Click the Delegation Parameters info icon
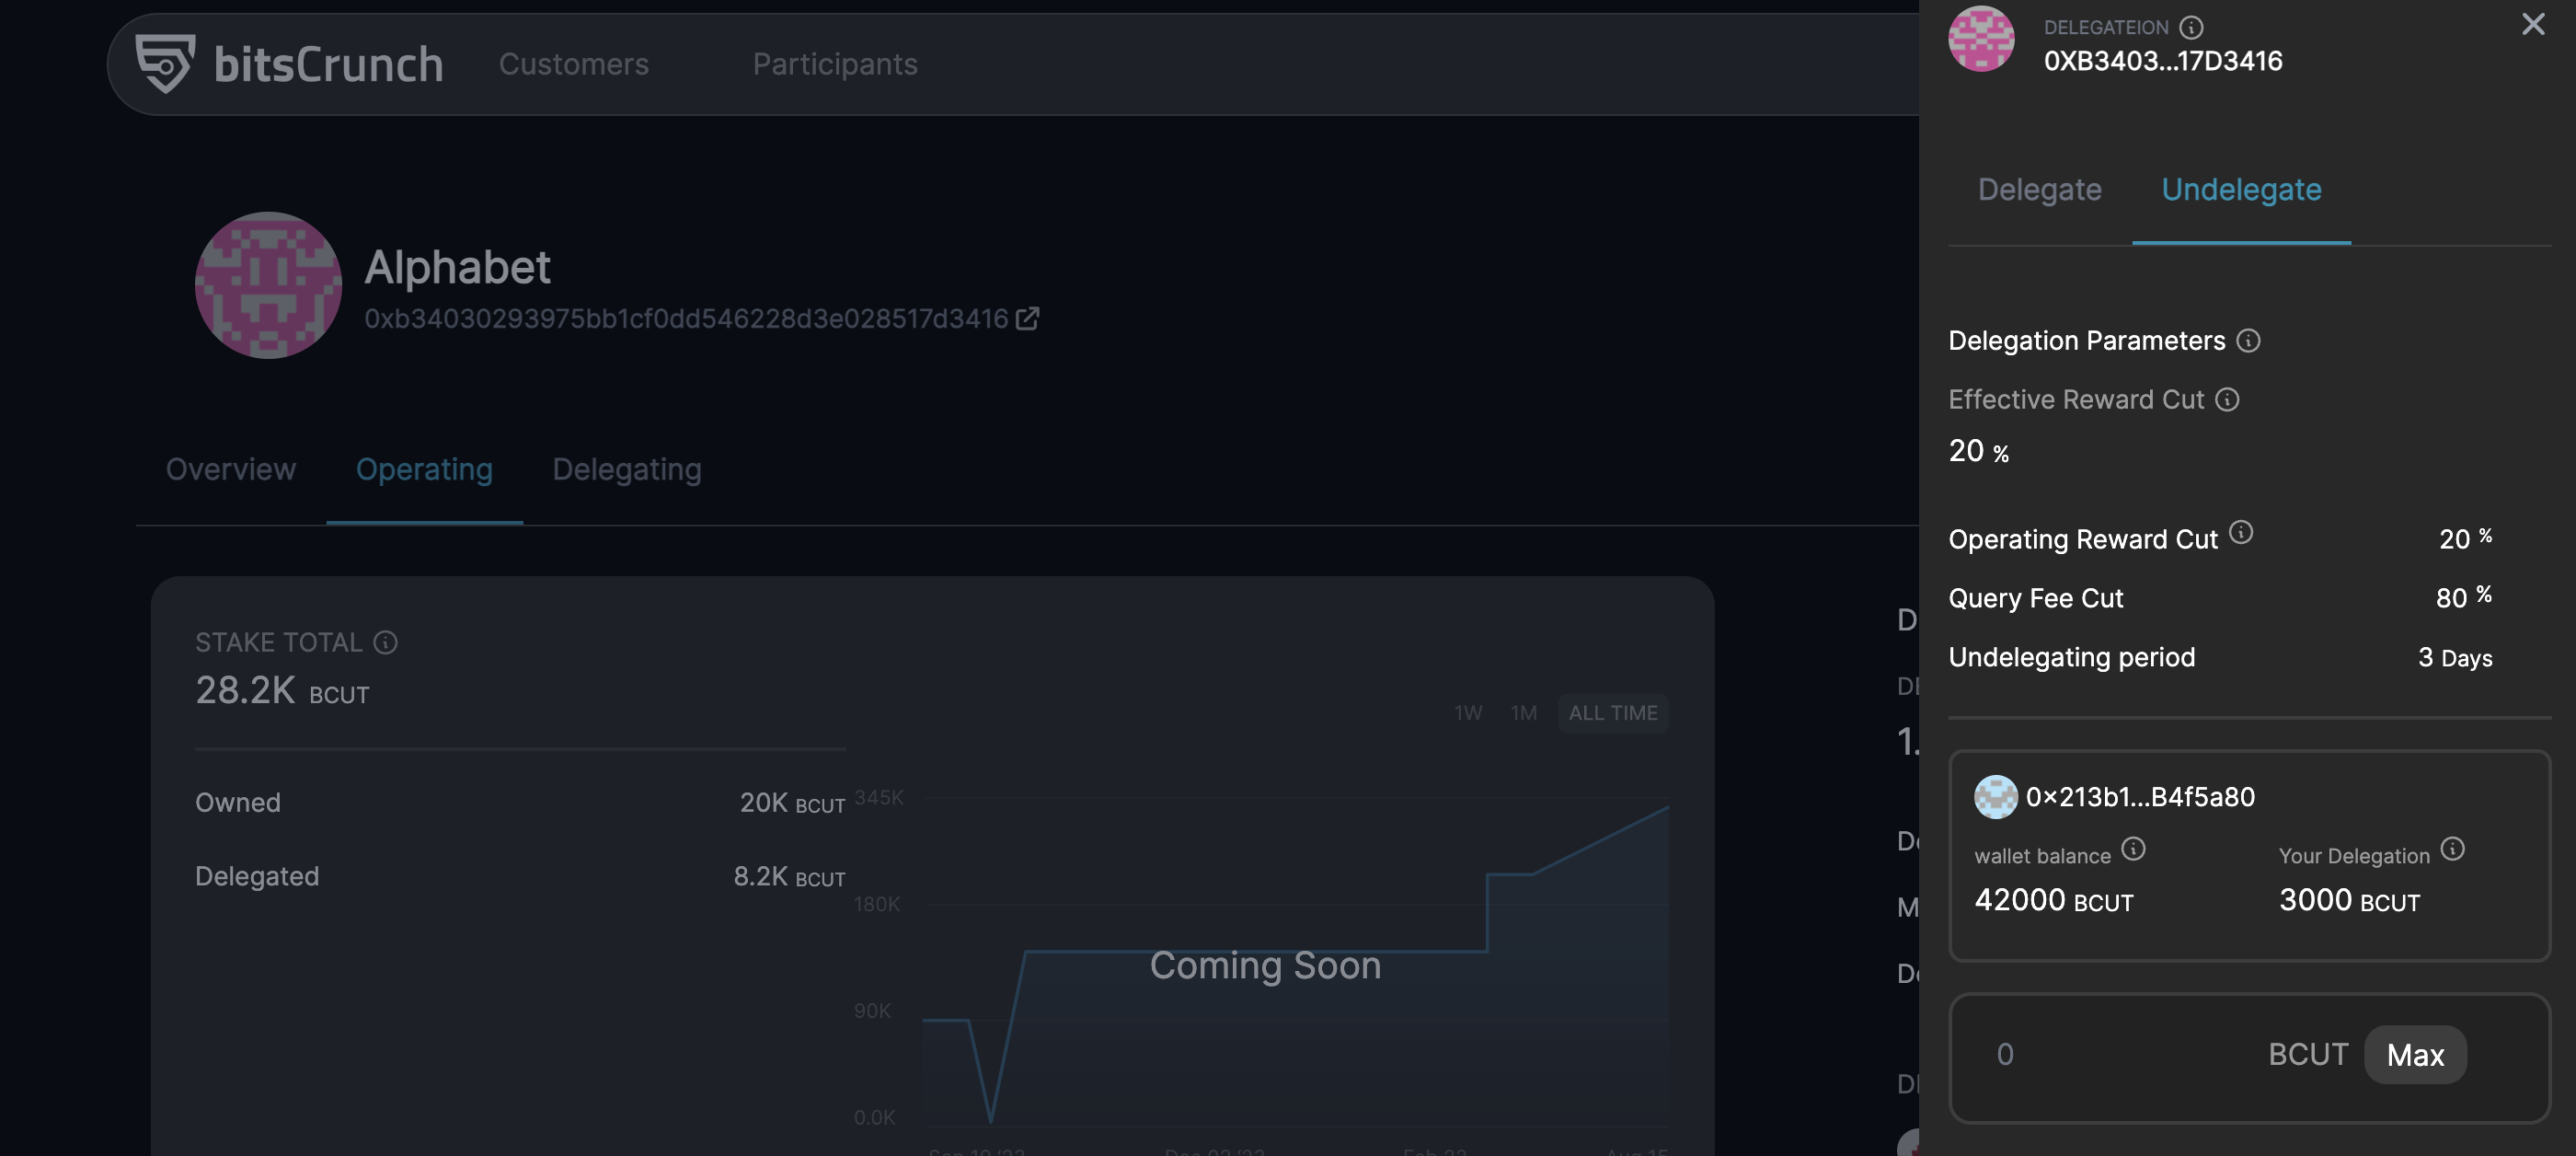Screen dimensions: 2576x1156 [x=2248, y=341]
